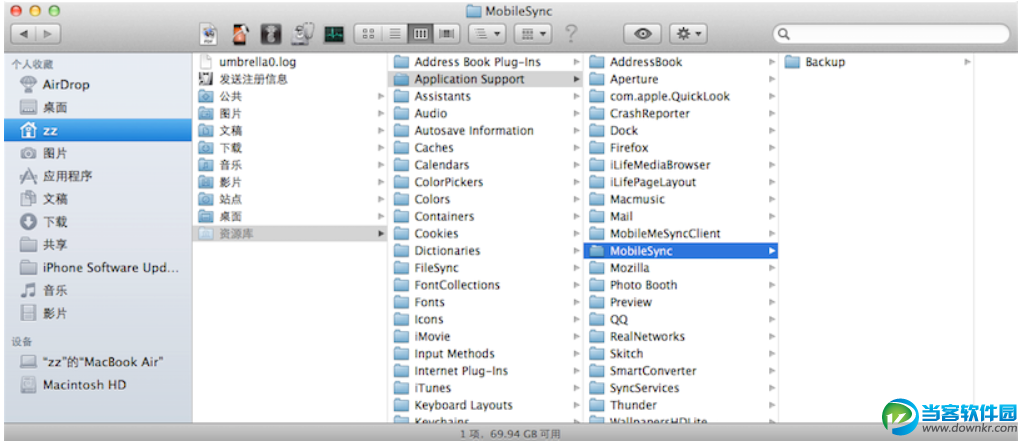
Task: Click the Firefox folder icon
Action: [x=597, y=148]
